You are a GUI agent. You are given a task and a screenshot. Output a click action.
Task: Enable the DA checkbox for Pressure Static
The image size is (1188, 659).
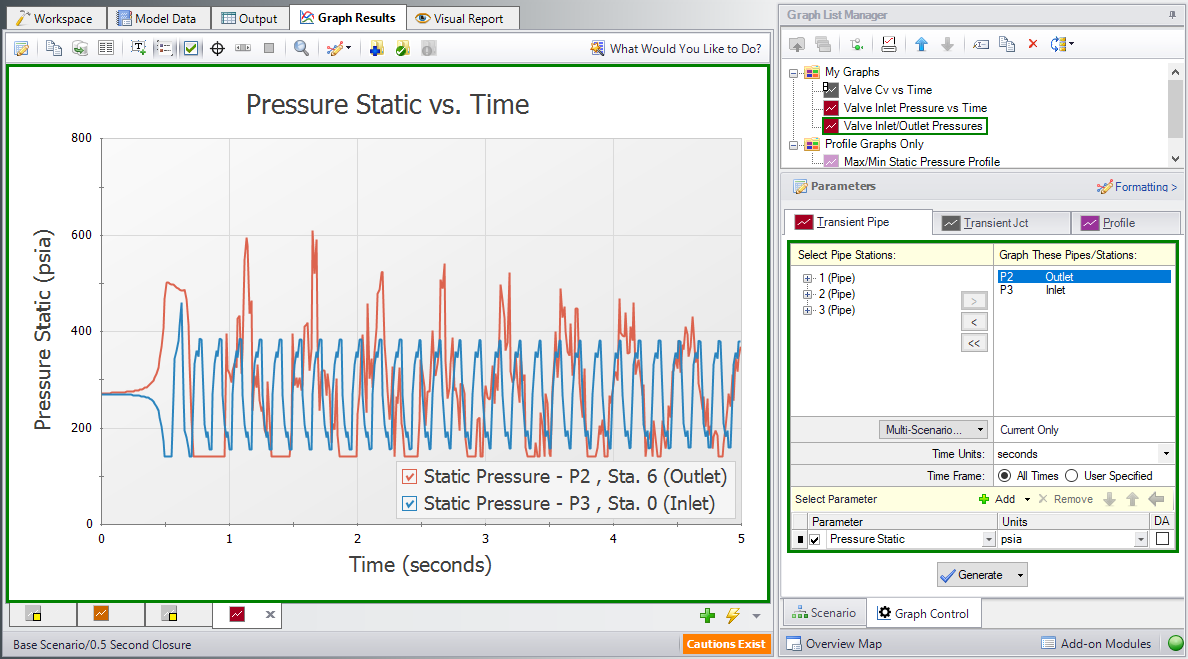point(1162,539)
